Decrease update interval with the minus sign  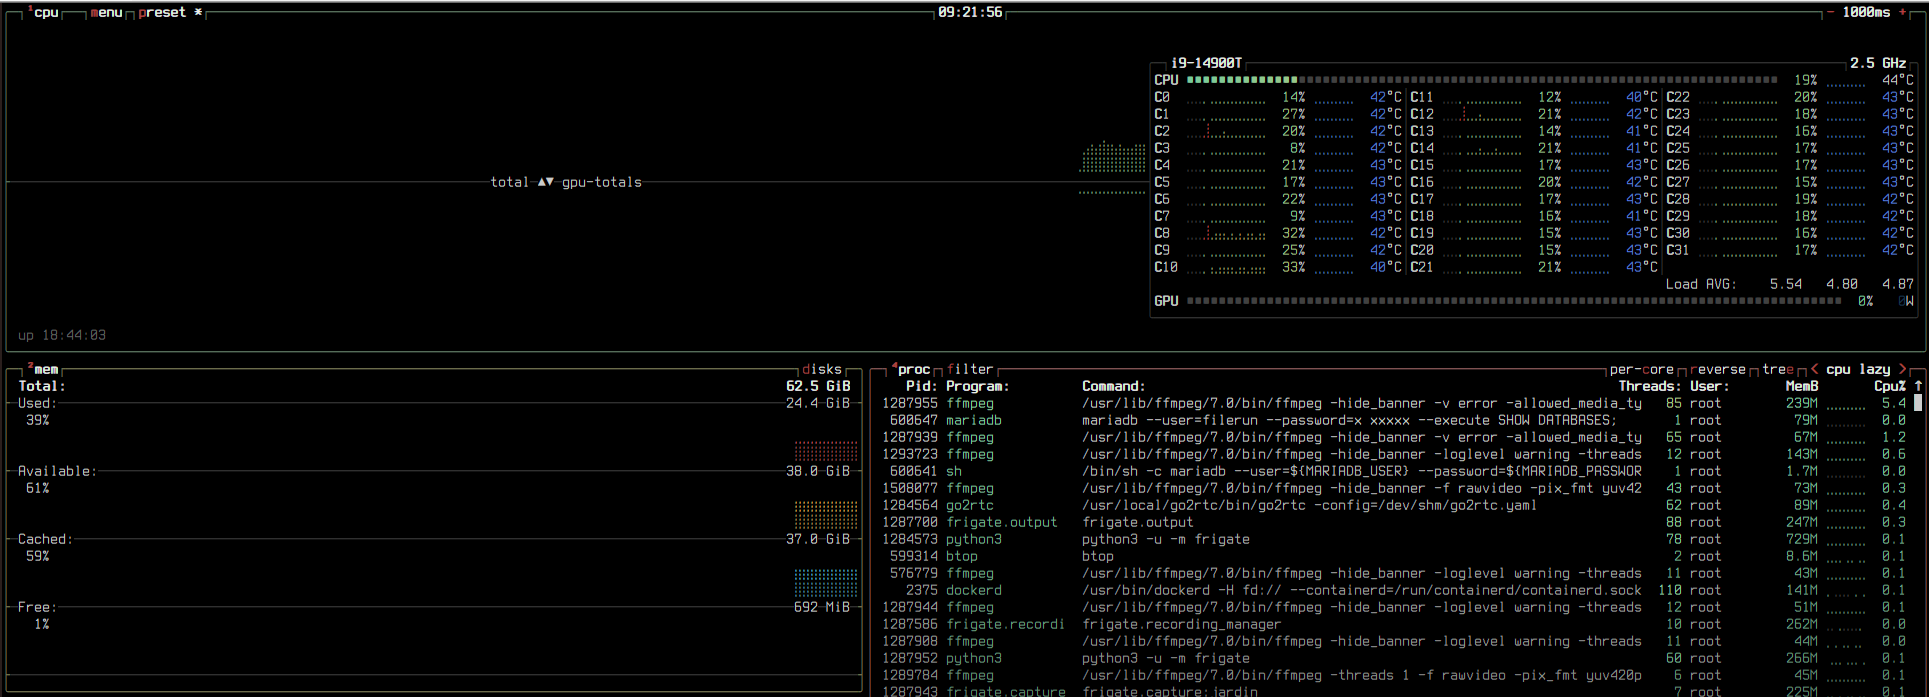pyautogui.click(x=1829, y=12)
